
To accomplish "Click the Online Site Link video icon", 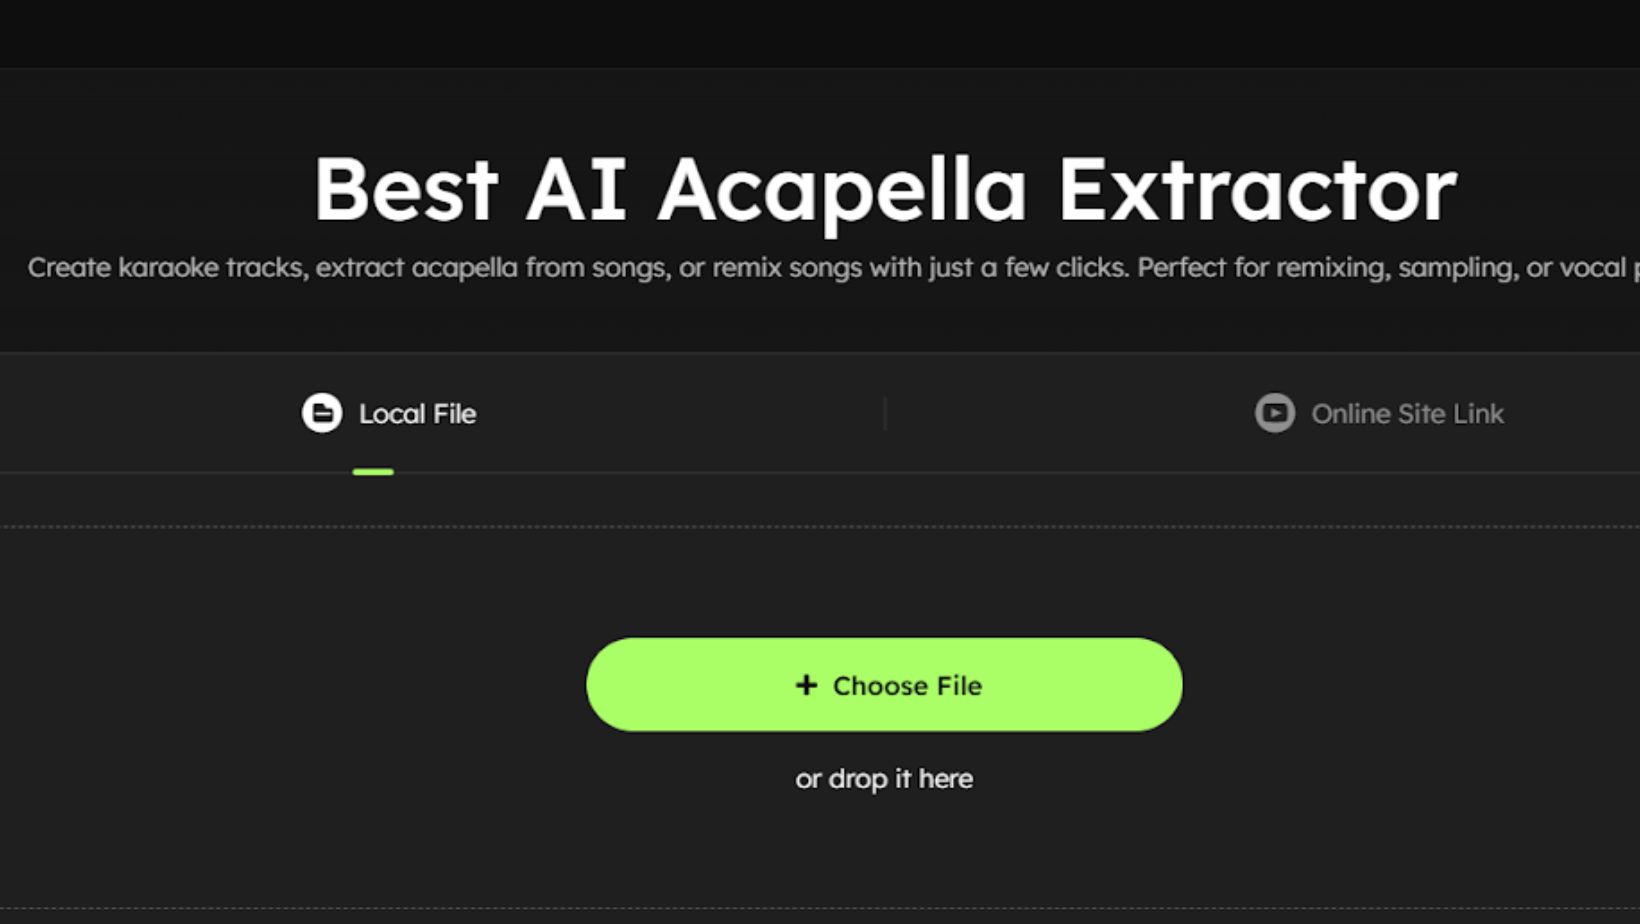I will (1274, 413).
